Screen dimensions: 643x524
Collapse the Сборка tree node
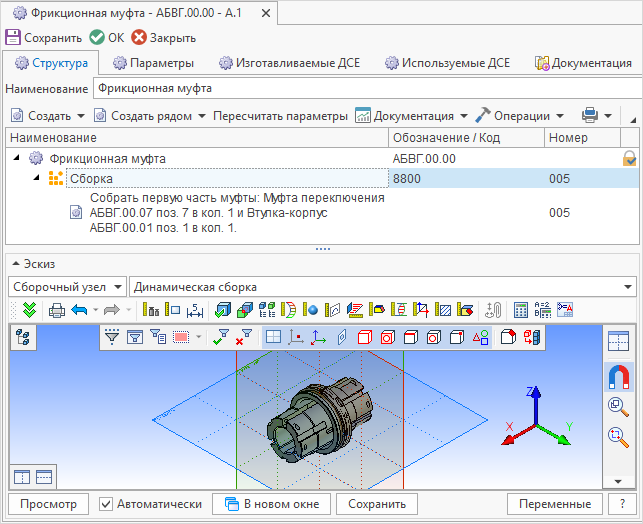point(36,178)
